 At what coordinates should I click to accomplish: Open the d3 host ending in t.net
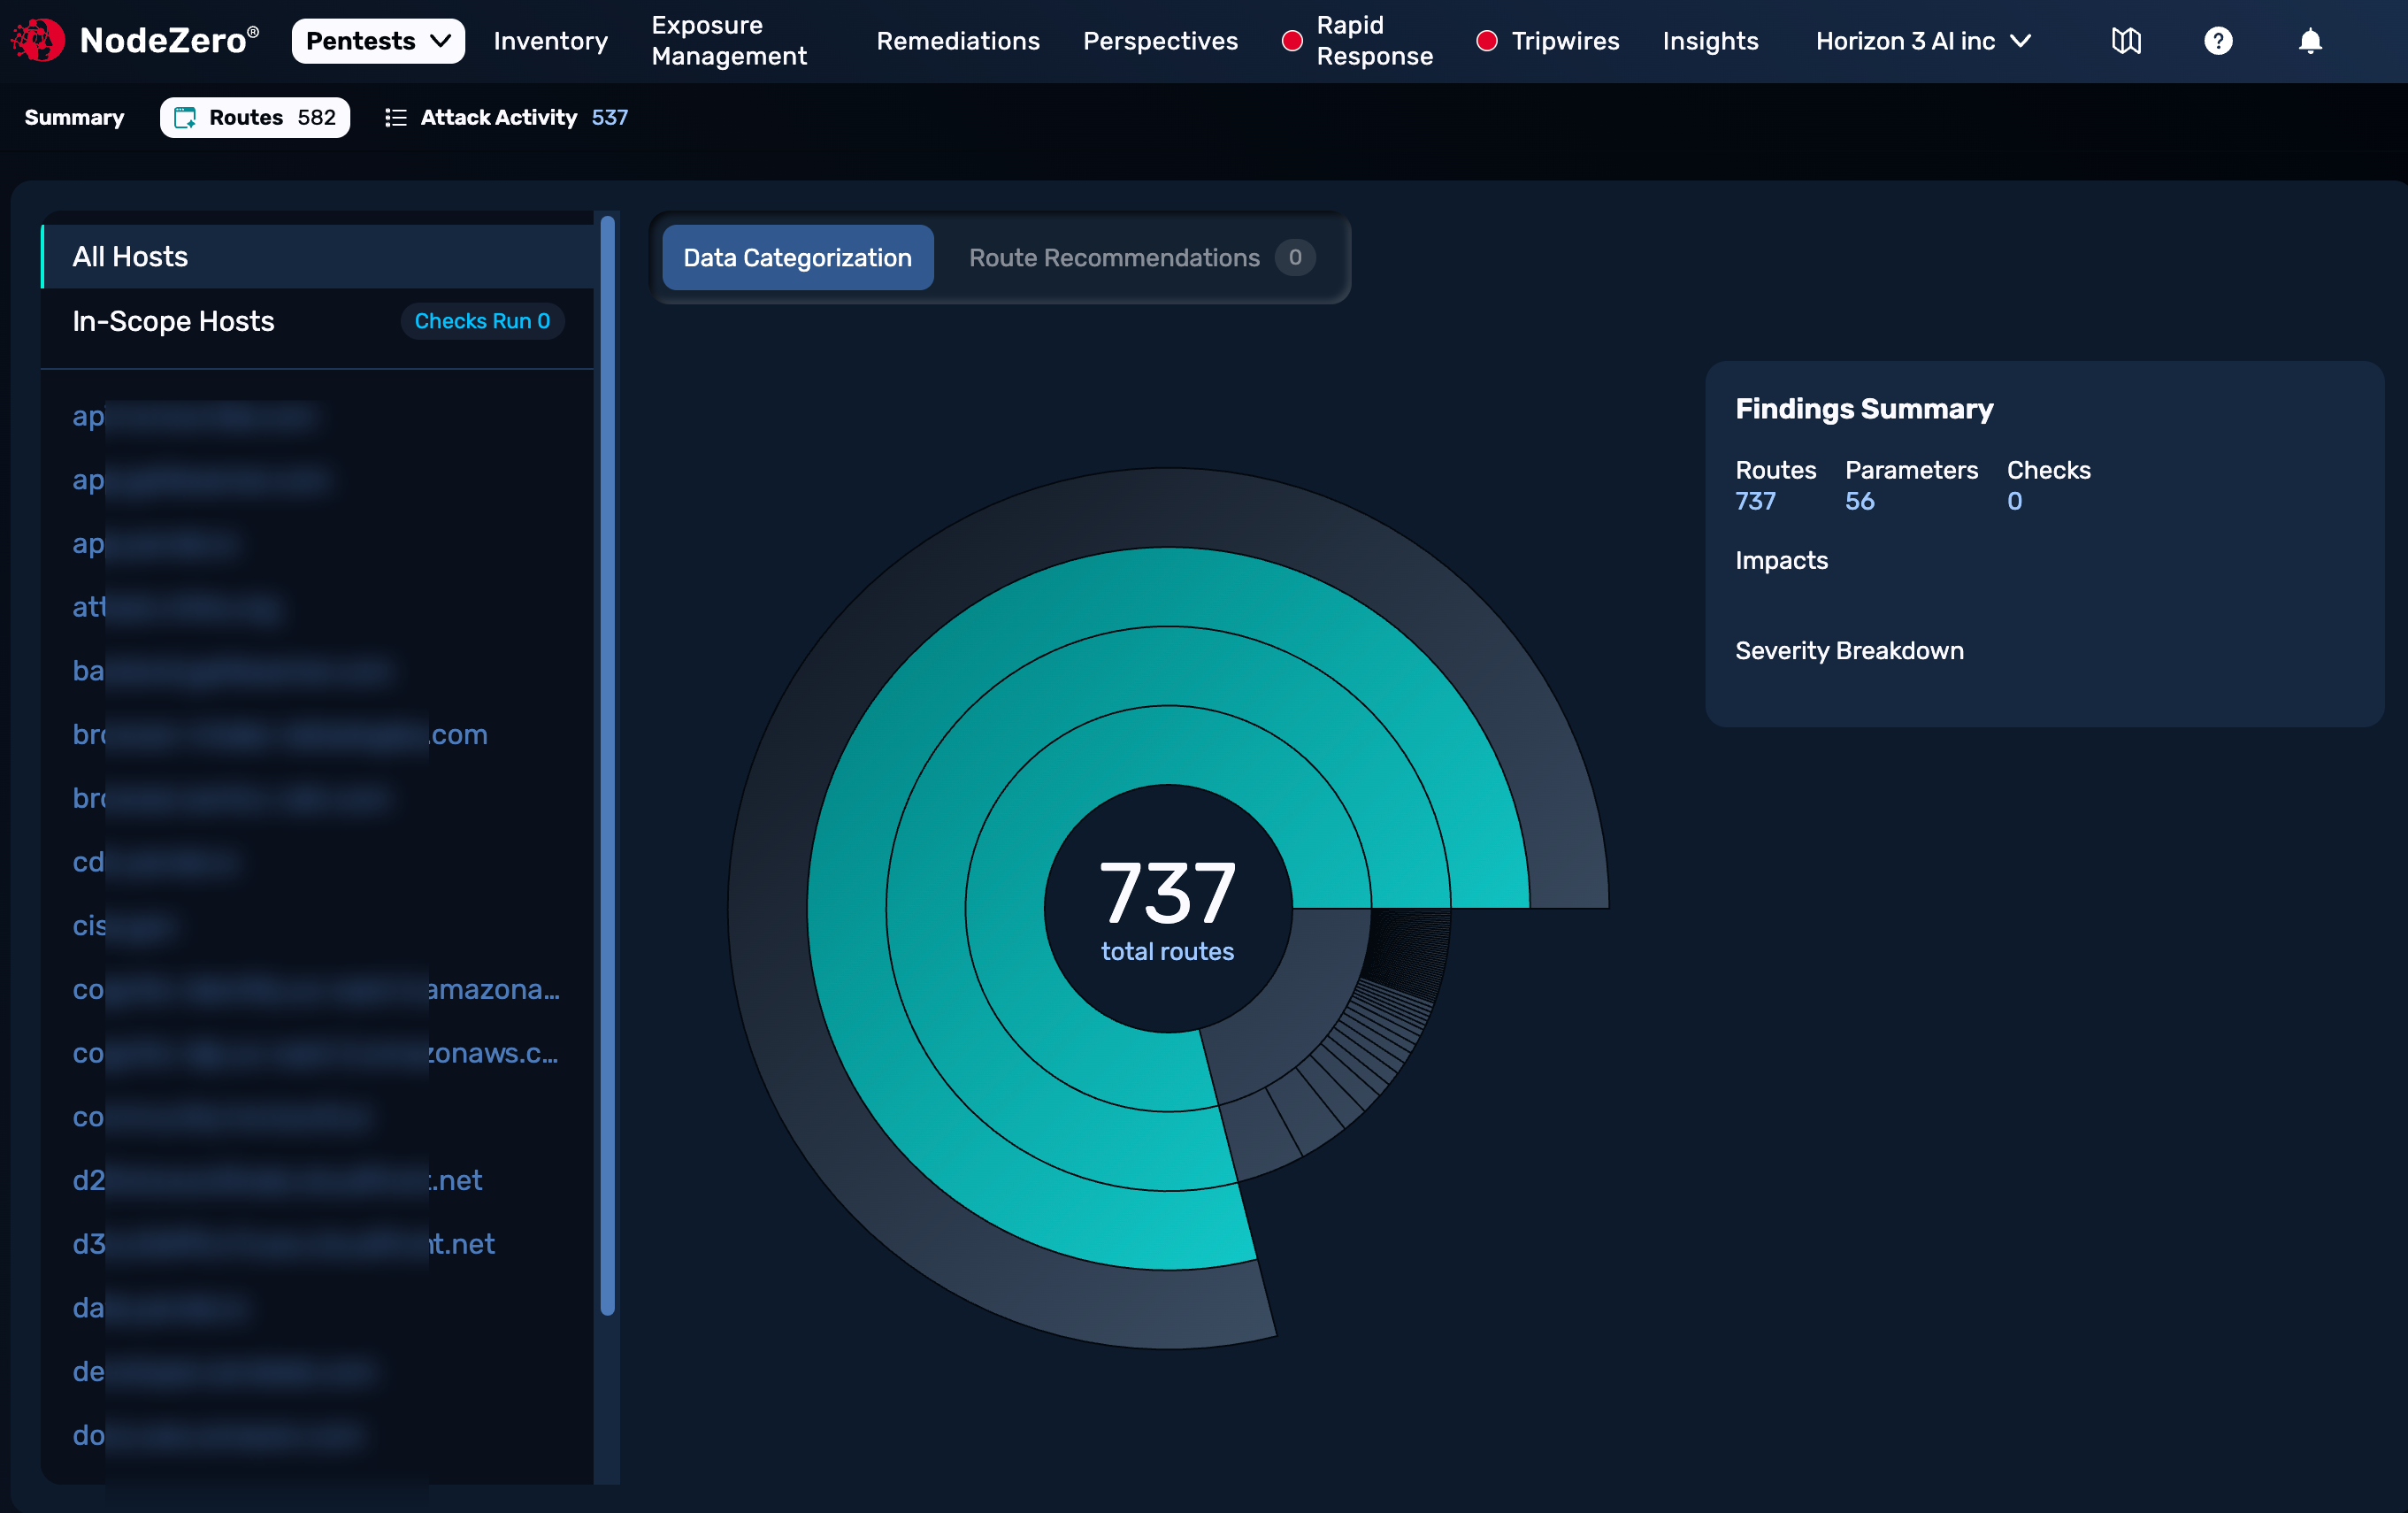pyautogui.click(x=284, y=1244)
